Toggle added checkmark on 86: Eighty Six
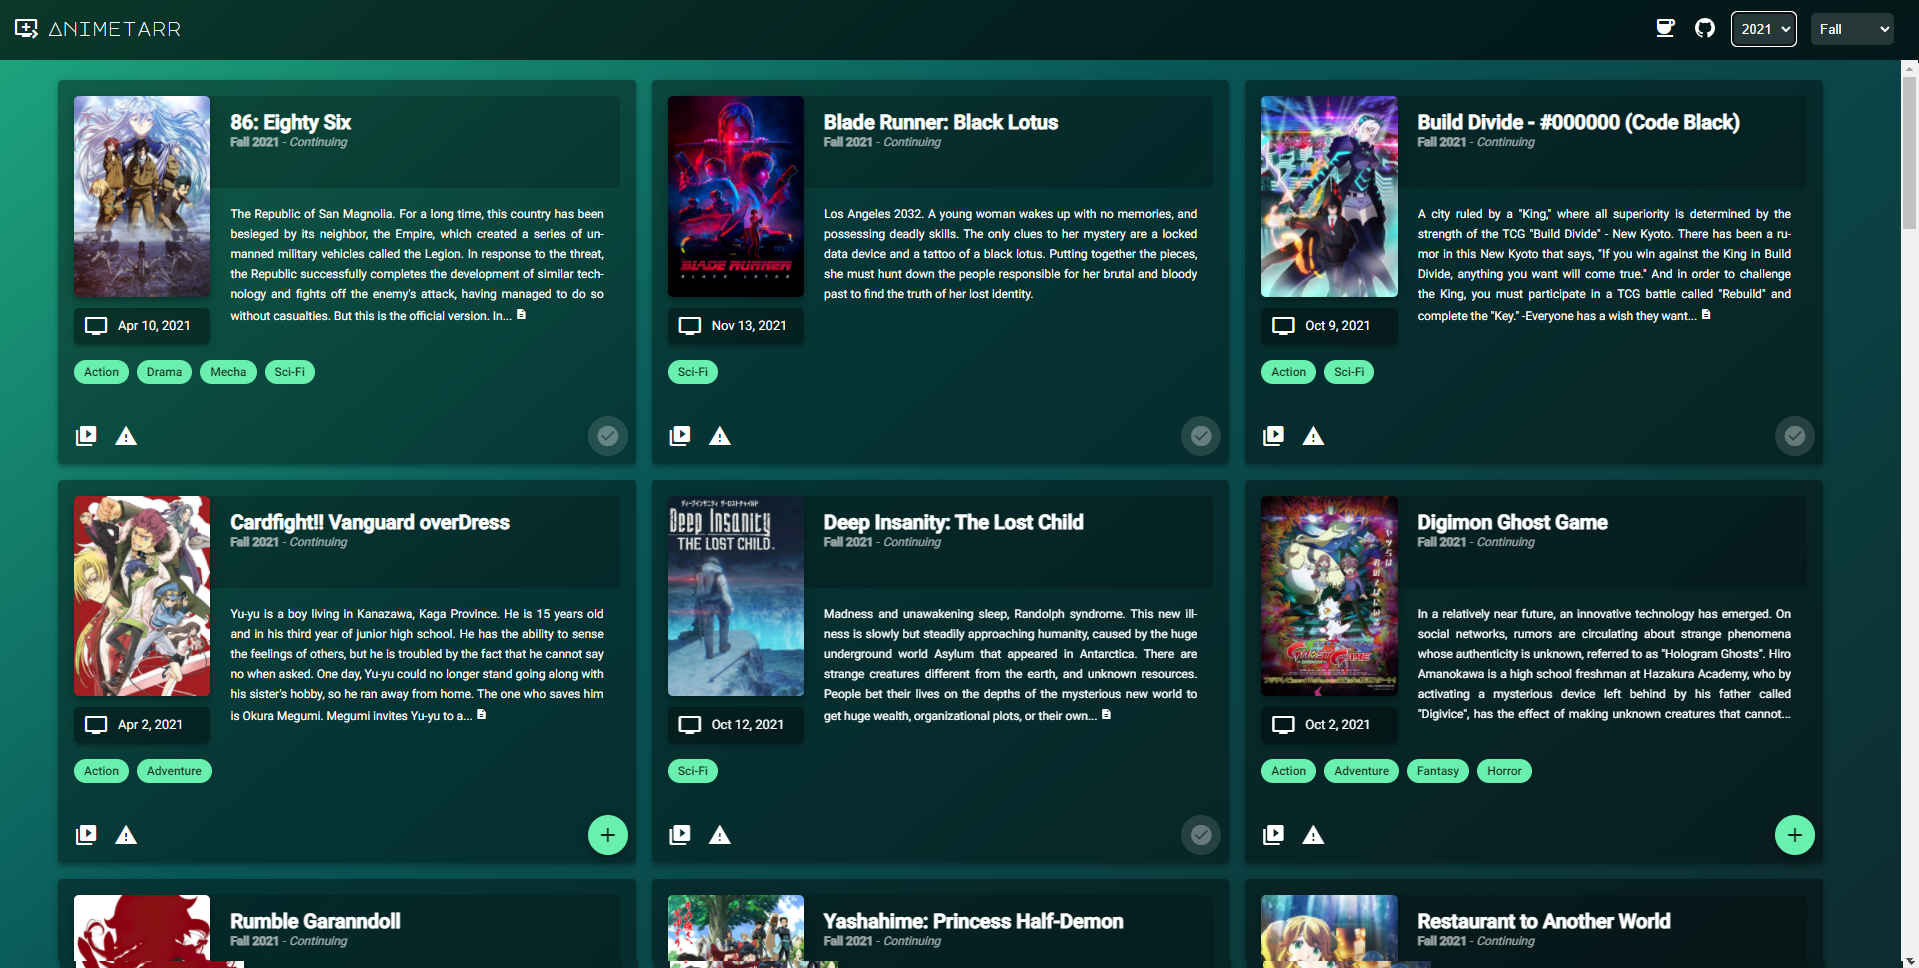1919x968 pixels. point(608,436)
